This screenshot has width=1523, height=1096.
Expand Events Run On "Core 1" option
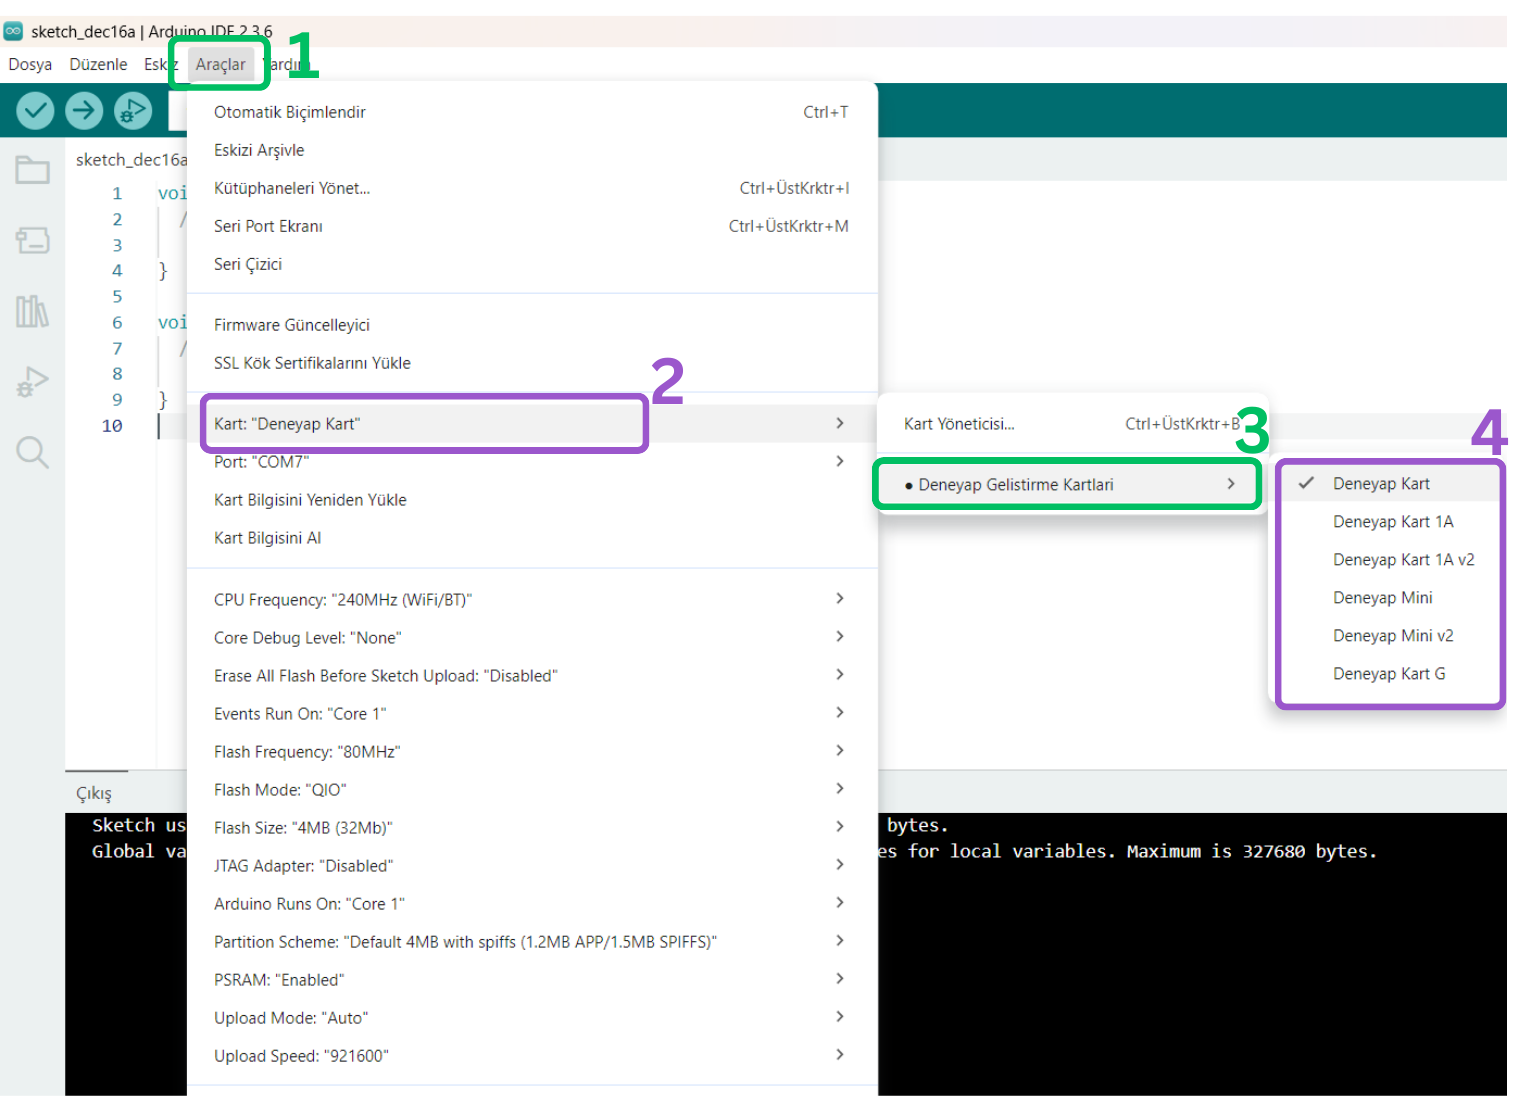(x=532, y=713)
